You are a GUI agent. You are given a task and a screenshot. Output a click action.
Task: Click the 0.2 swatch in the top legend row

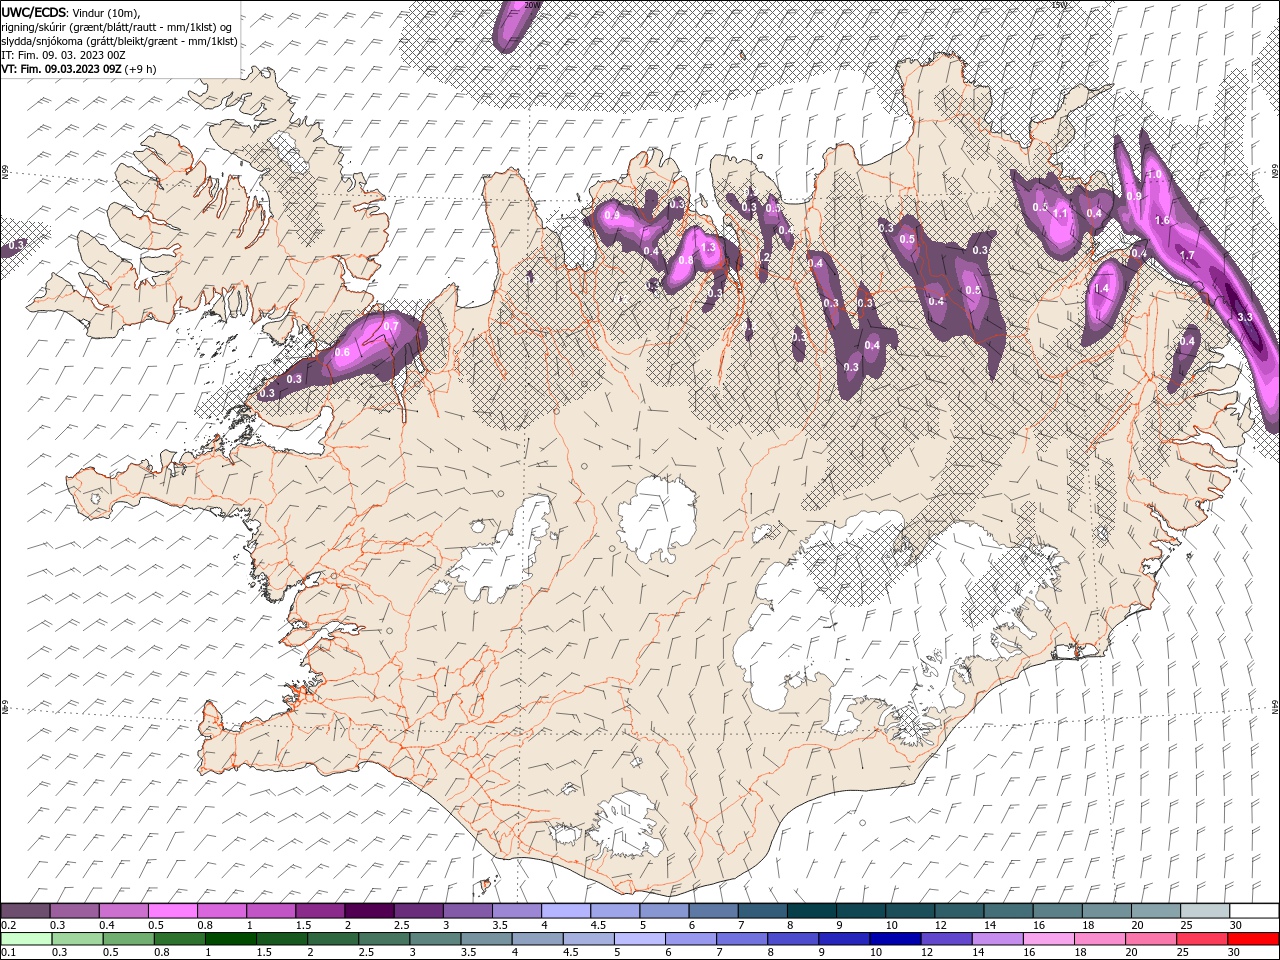[x=25, y=911]
